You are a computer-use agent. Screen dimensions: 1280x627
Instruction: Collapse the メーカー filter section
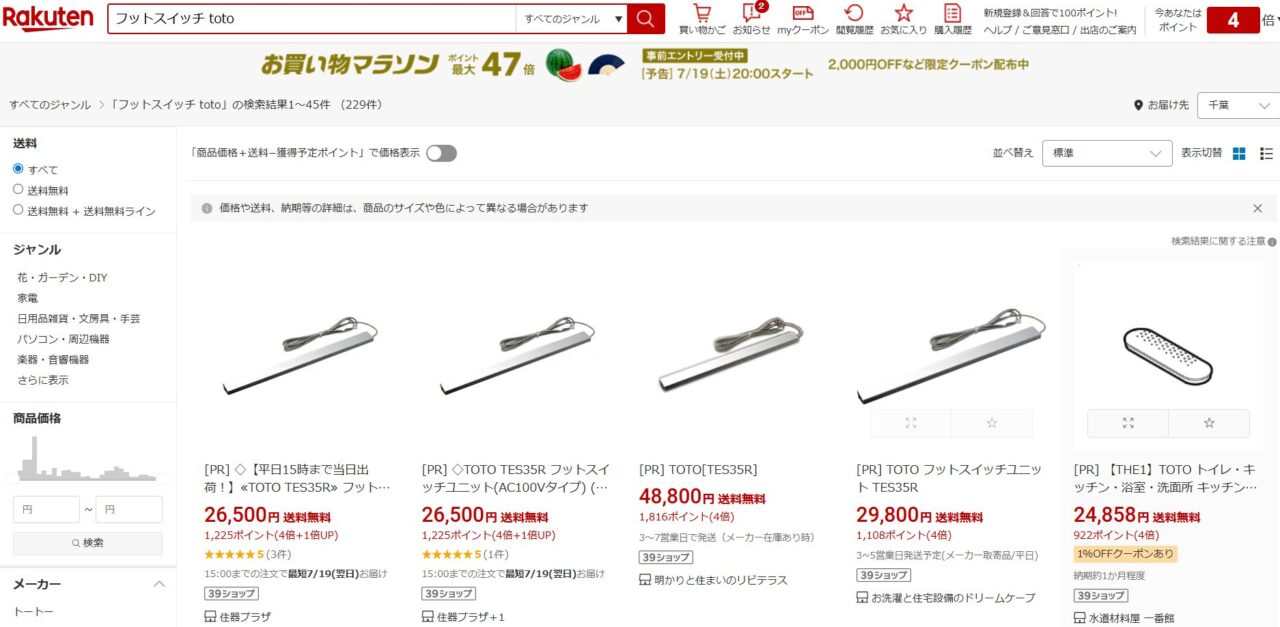click(159, 584)
